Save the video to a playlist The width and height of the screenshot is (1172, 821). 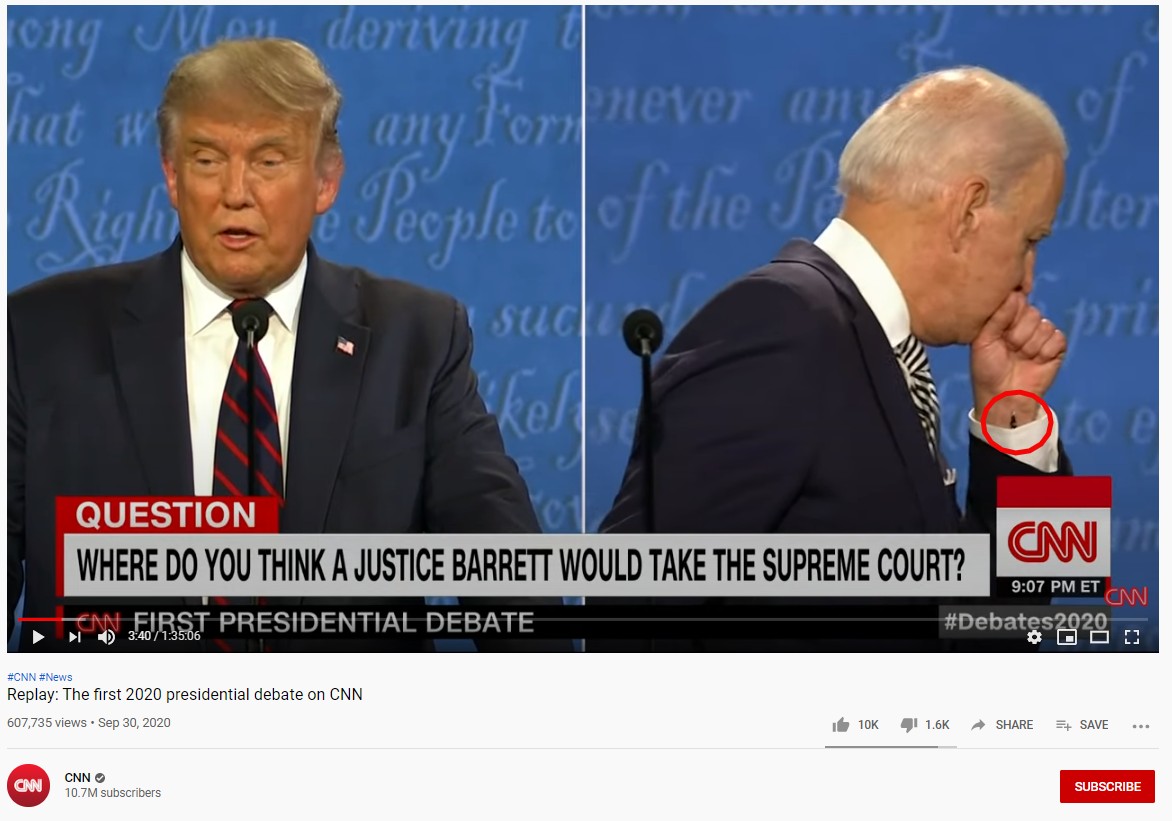point(1082,725)
